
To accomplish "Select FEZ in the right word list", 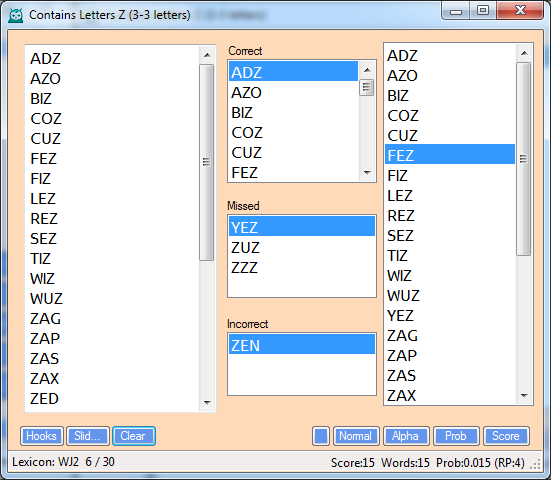I will pyautogui.click(x=450, y=155).
